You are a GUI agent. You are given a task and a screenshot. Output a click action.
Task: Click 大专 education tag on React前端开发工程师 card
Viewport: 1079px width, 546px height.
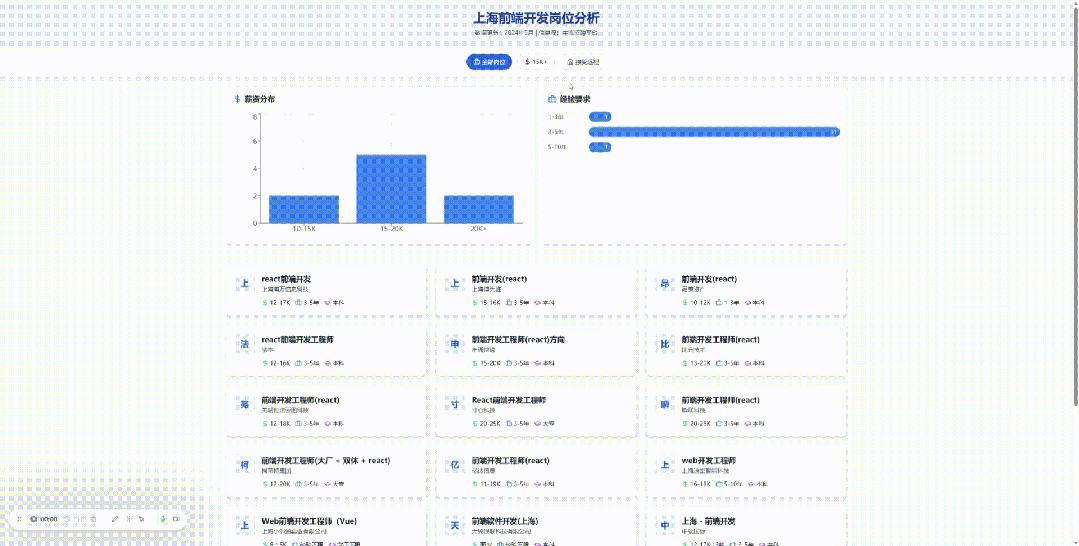(x=545, y=424)
